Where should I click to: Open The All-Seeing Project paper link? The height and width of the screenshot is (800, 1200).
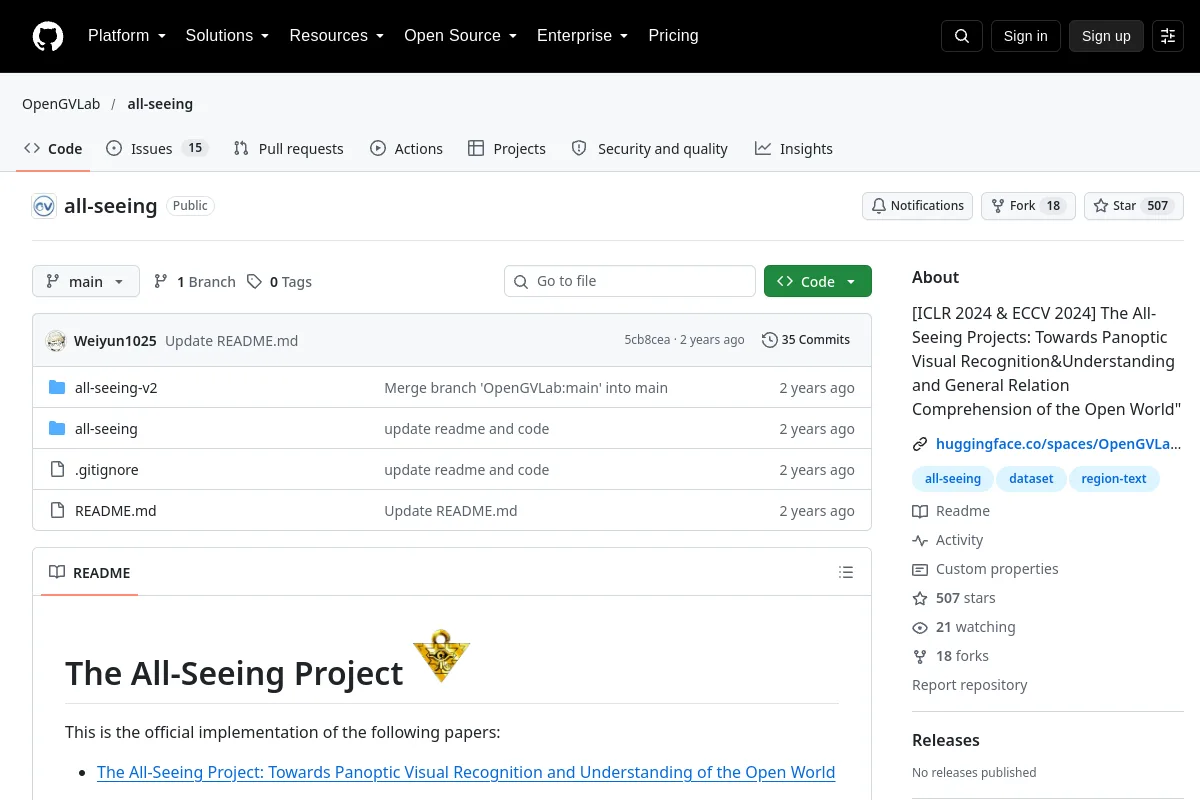pos(466,772)
